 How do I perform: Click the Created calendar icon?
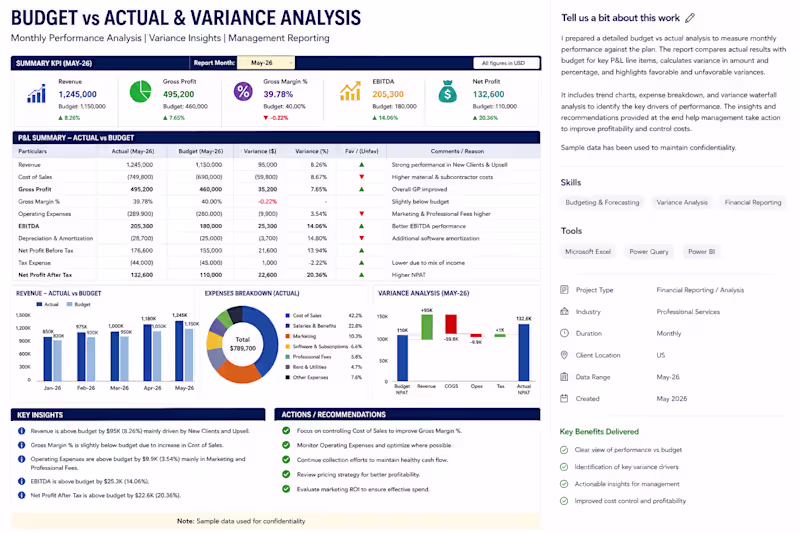(x=564, y=398)
